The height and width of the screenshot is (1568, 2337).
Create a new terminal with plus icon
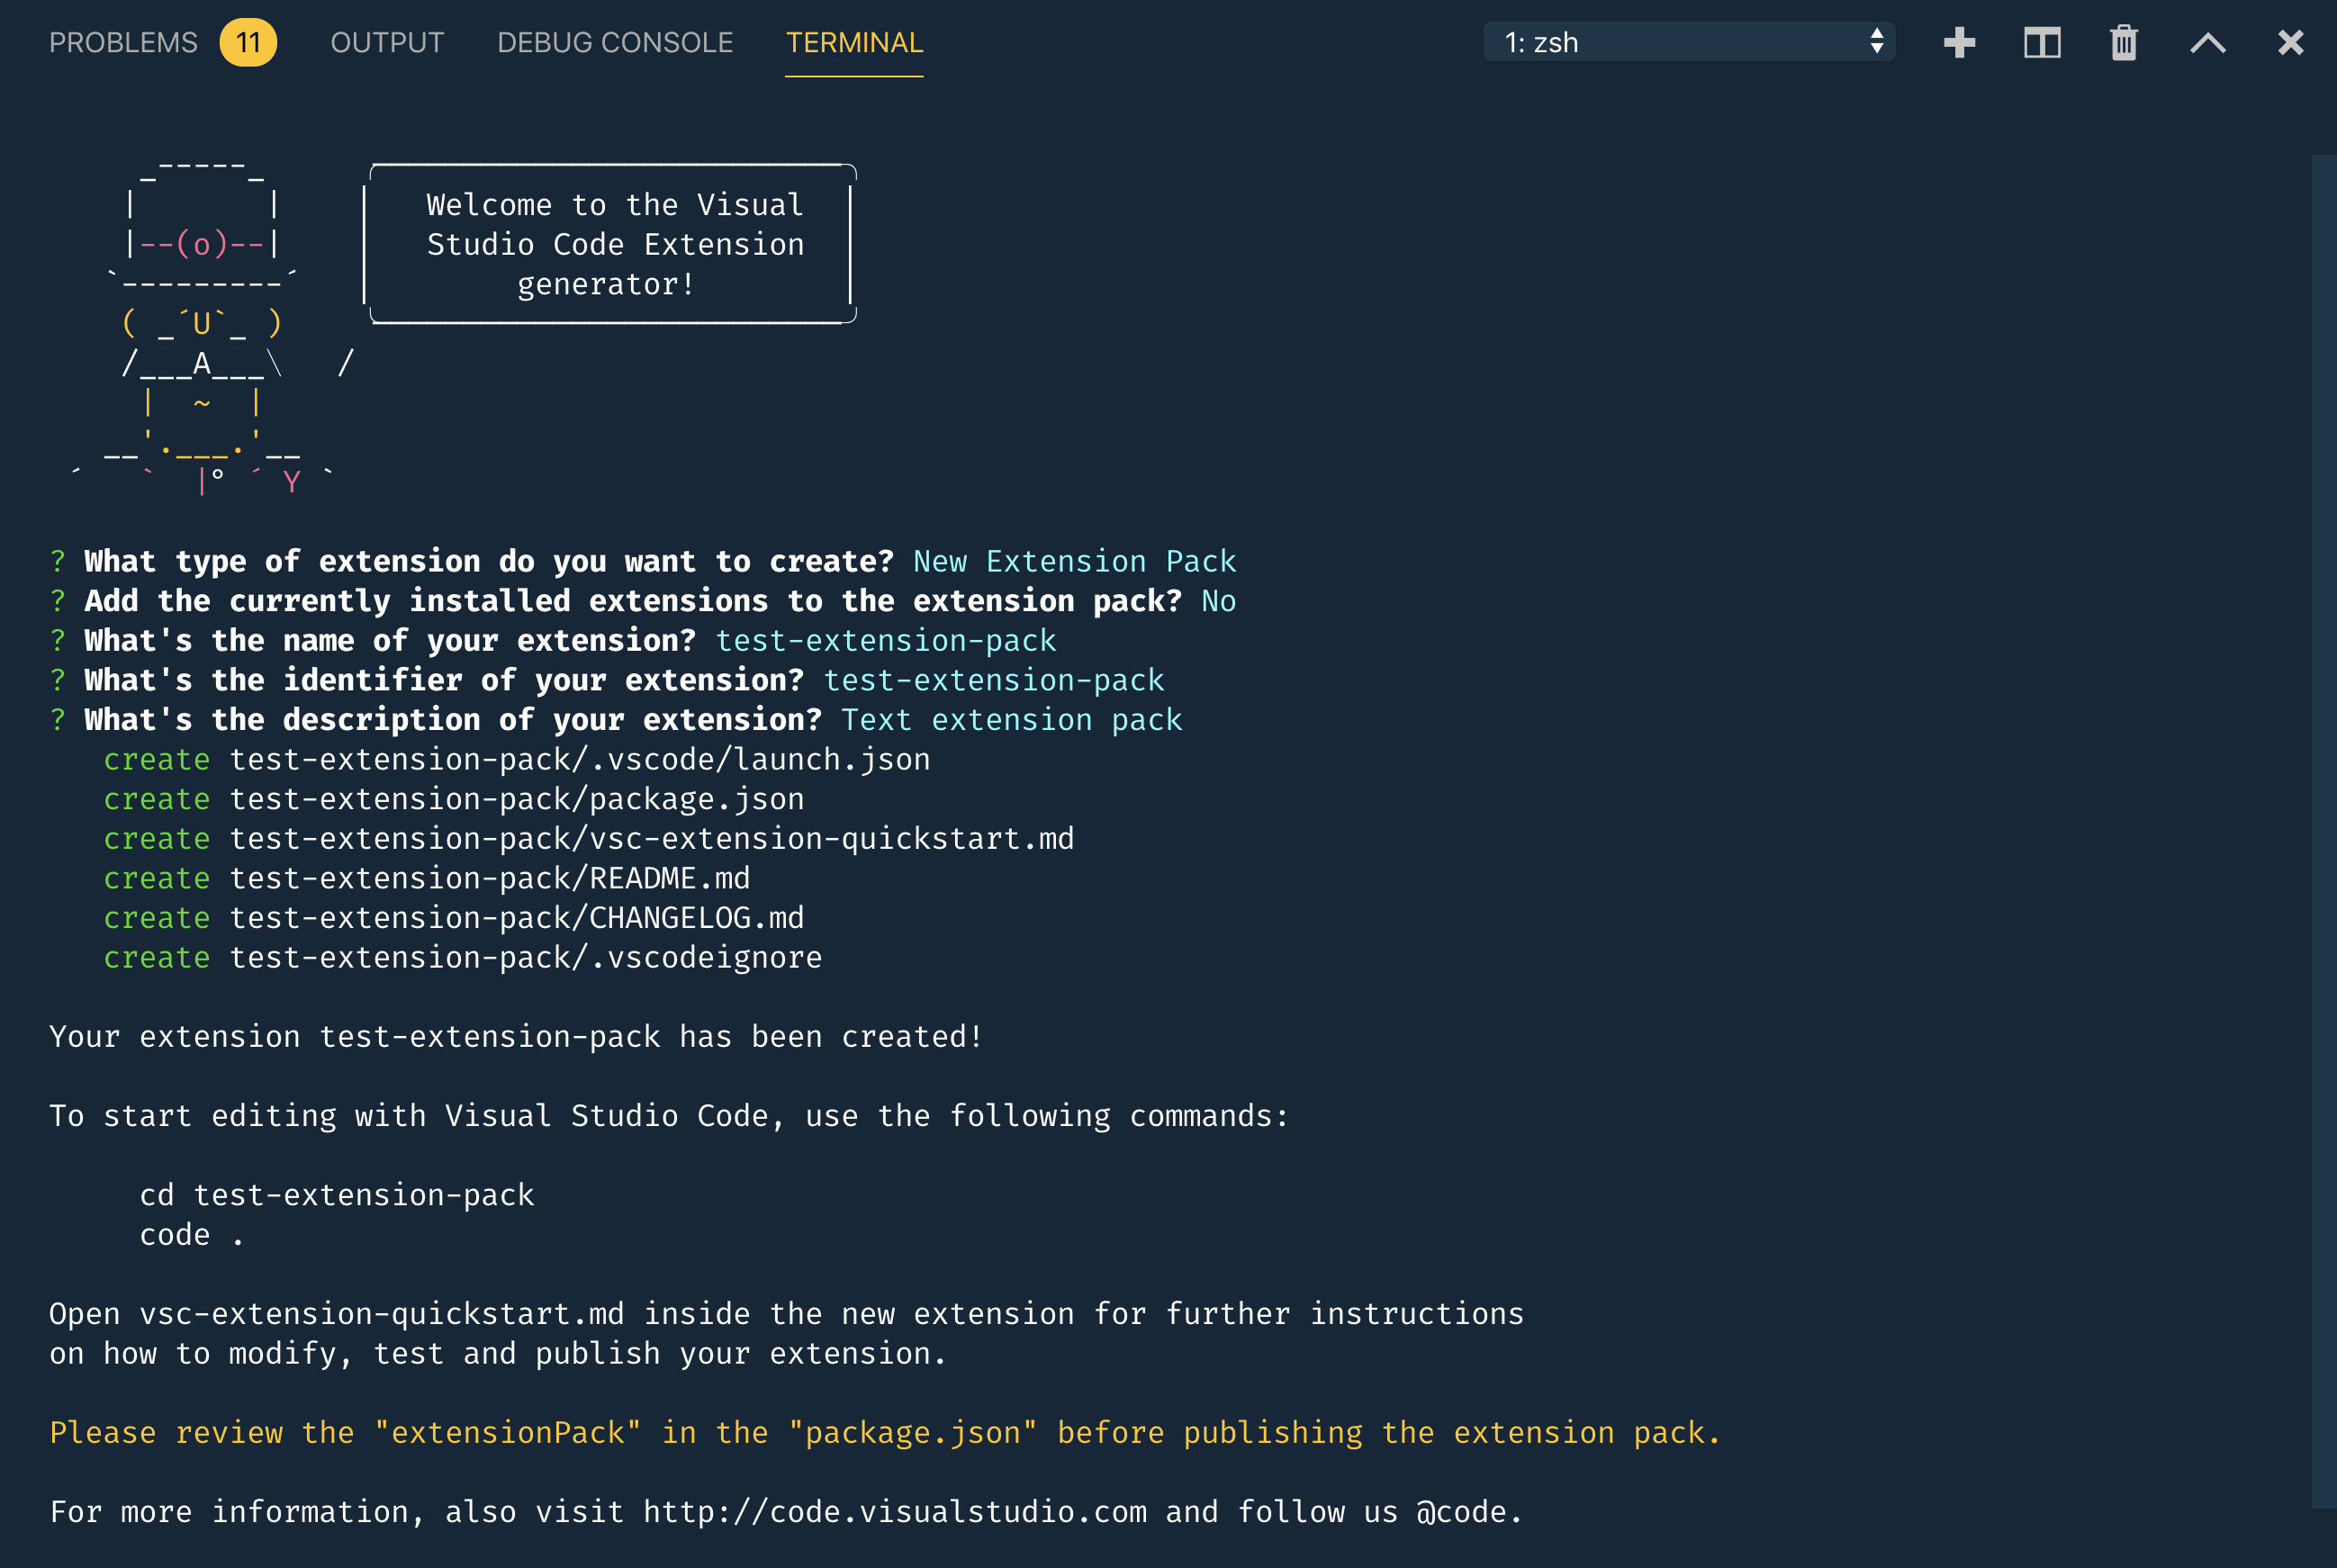1959,43
